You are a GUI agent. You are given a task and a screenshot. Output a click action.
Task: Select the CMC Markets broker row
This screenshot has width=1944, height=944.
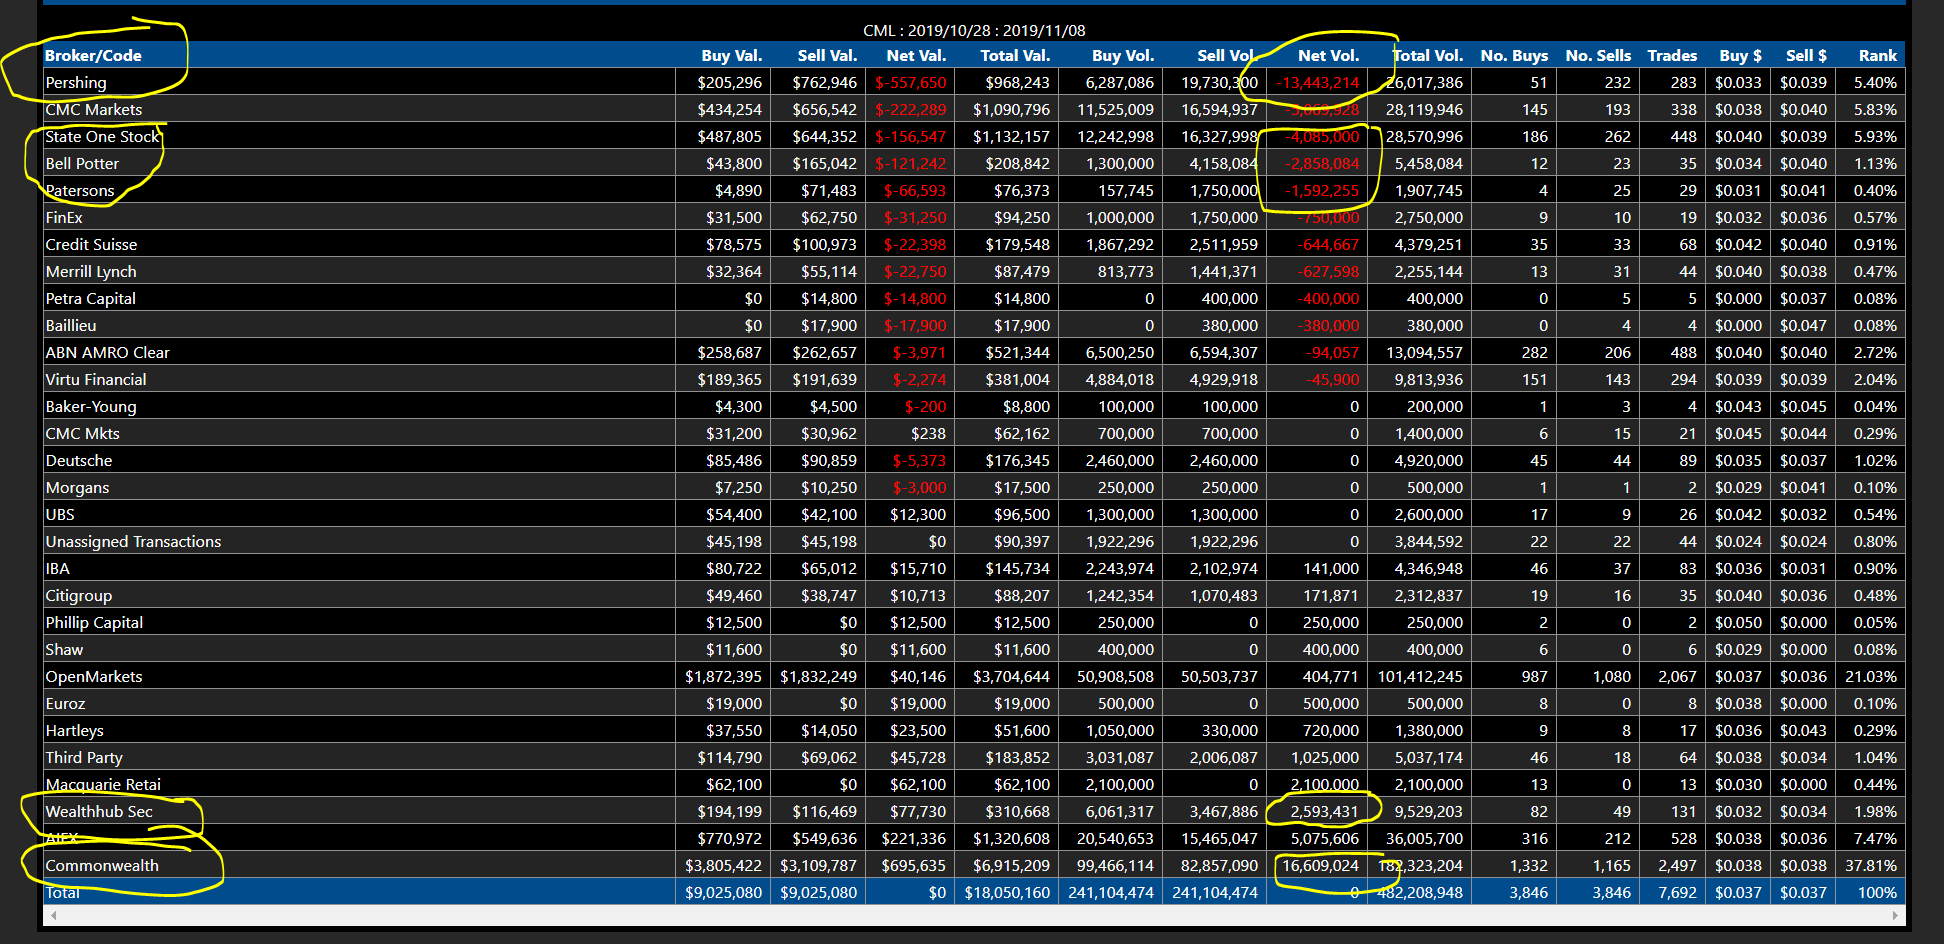[x=974, y=109]
